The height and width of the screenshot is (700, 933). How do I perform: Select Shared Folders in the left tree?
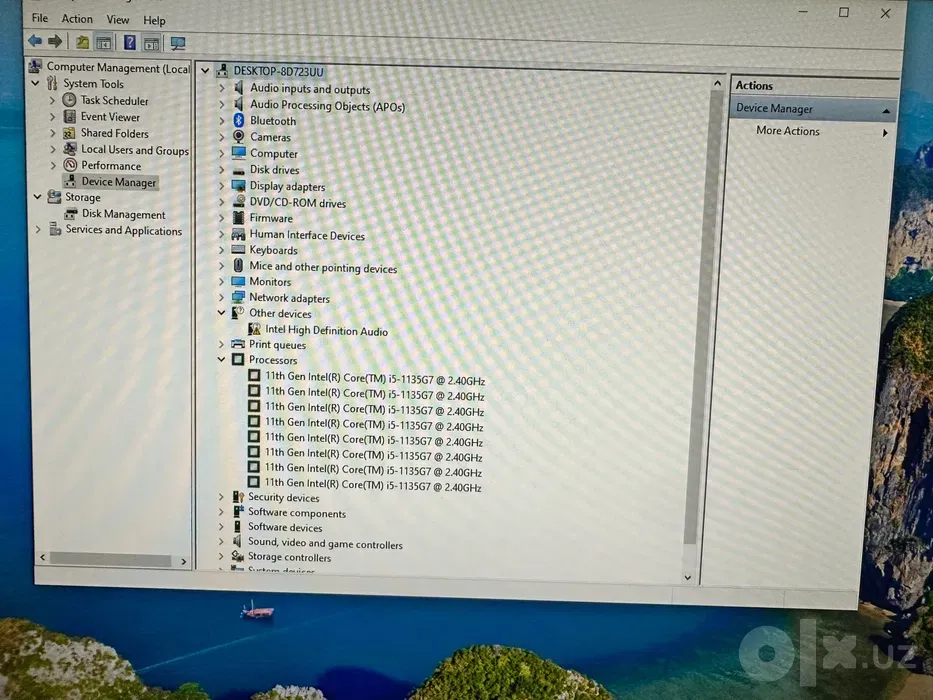click(115, 133)
